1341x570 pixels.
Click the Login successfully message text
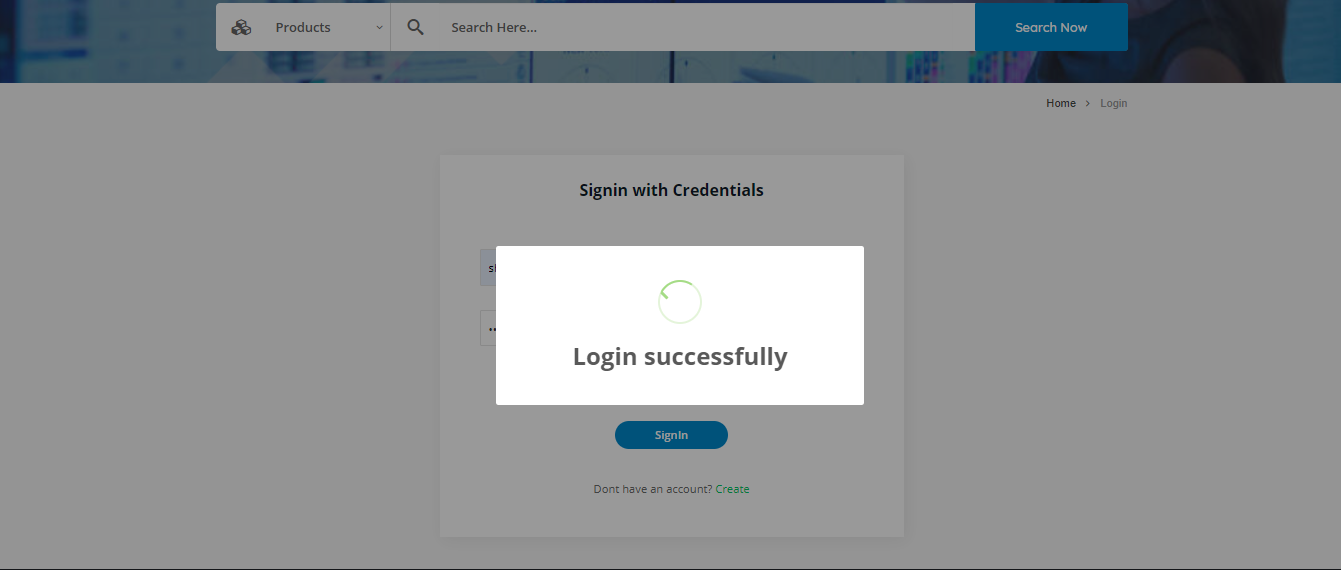coord(680,357)
